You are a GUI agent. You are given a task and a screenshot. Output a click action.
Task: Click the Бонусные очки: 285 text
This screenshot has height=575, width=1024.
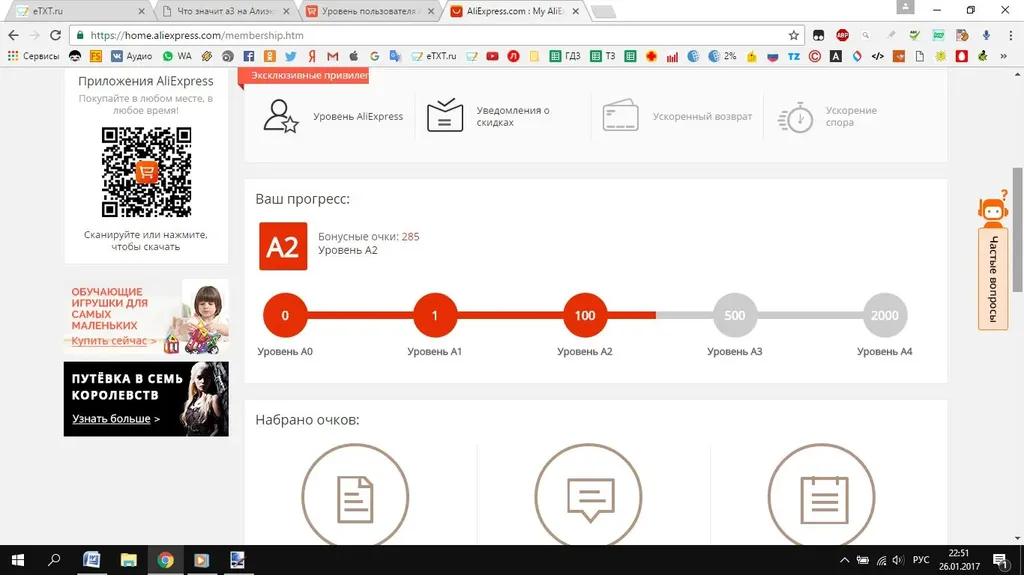[x=368, y=237]
